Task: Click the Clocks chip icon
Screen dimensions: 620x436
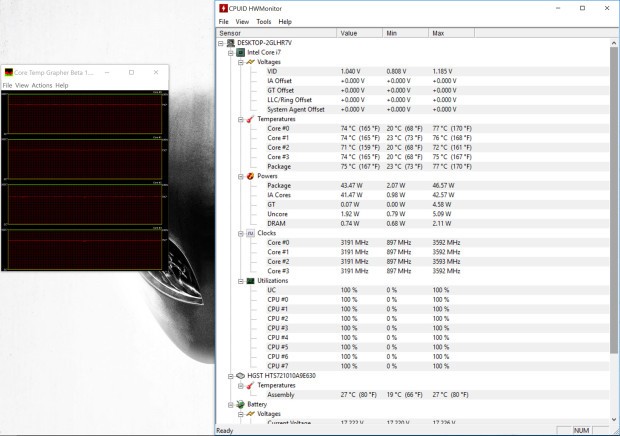Action: coord(250,233)
